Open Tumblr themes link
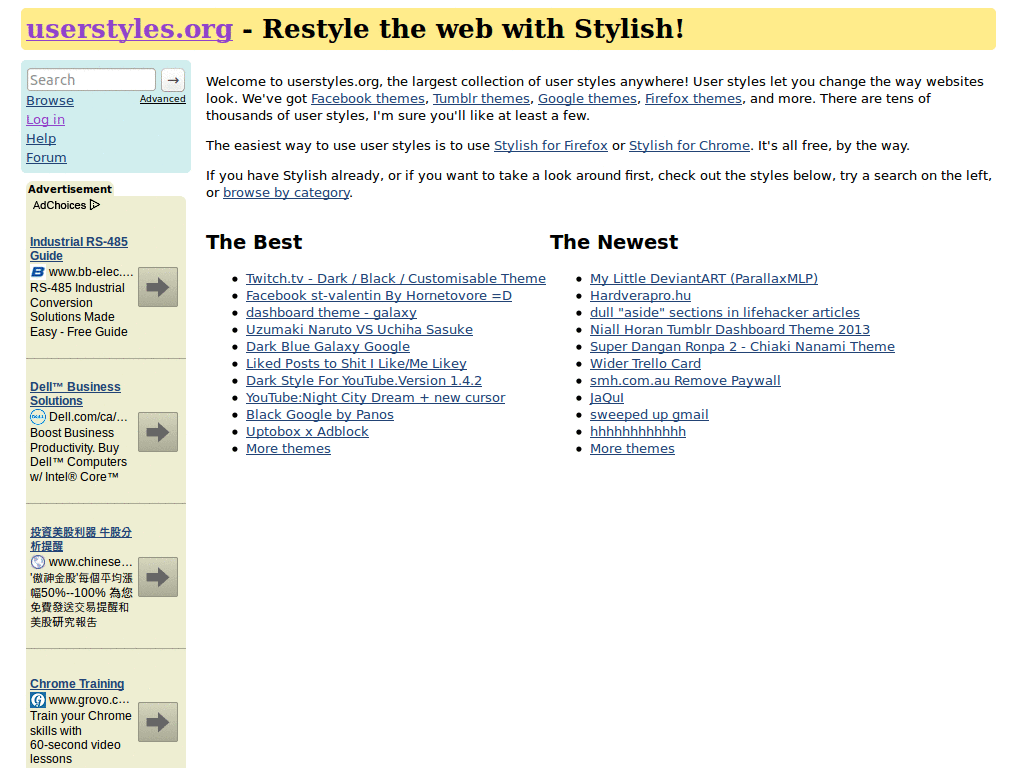 pyautogui.click(x=481, y=99)
